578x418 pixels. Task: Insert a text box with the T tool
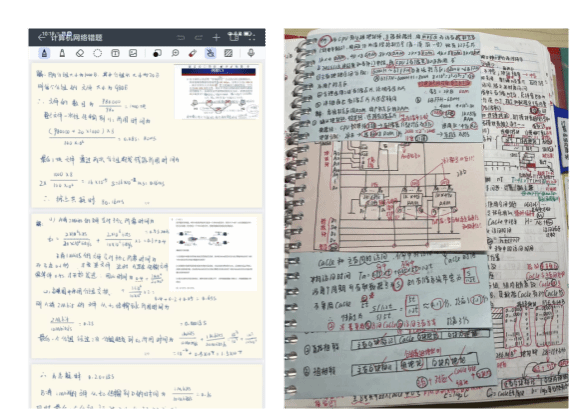pos(115,53)
